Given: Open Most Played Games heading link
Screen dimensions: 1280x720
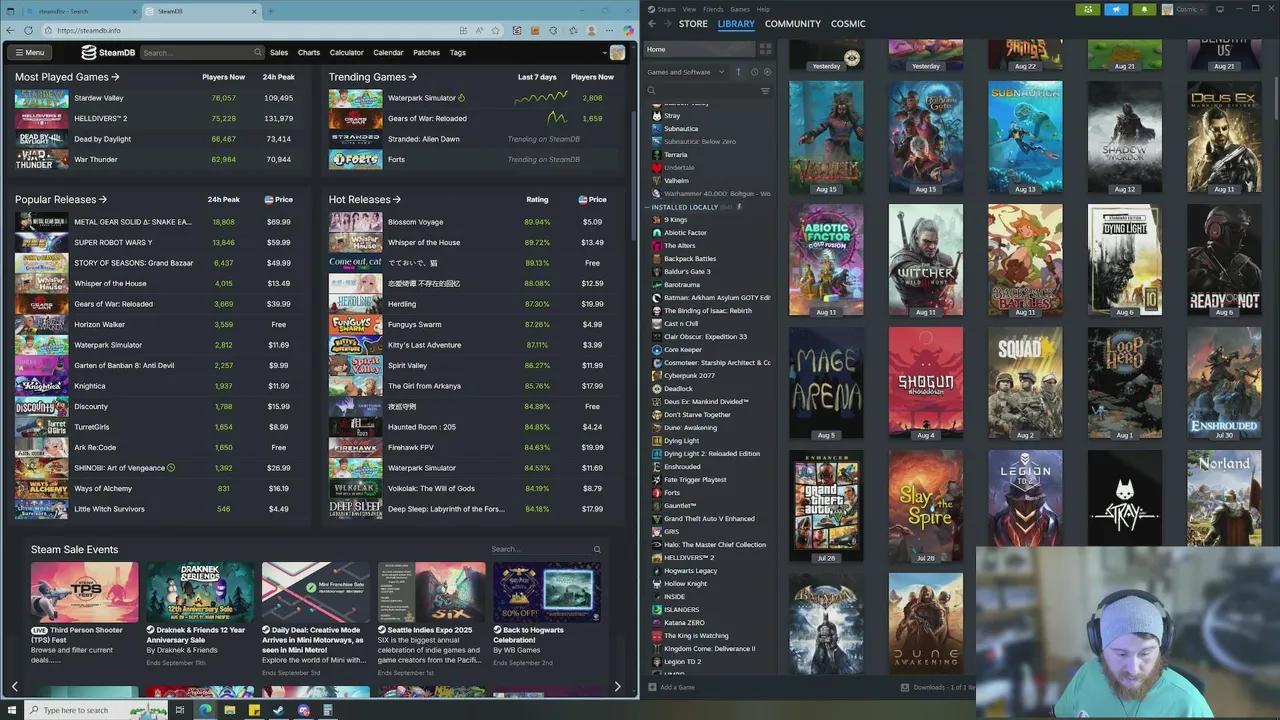Looking at the screenshot, I should (67, 77).
